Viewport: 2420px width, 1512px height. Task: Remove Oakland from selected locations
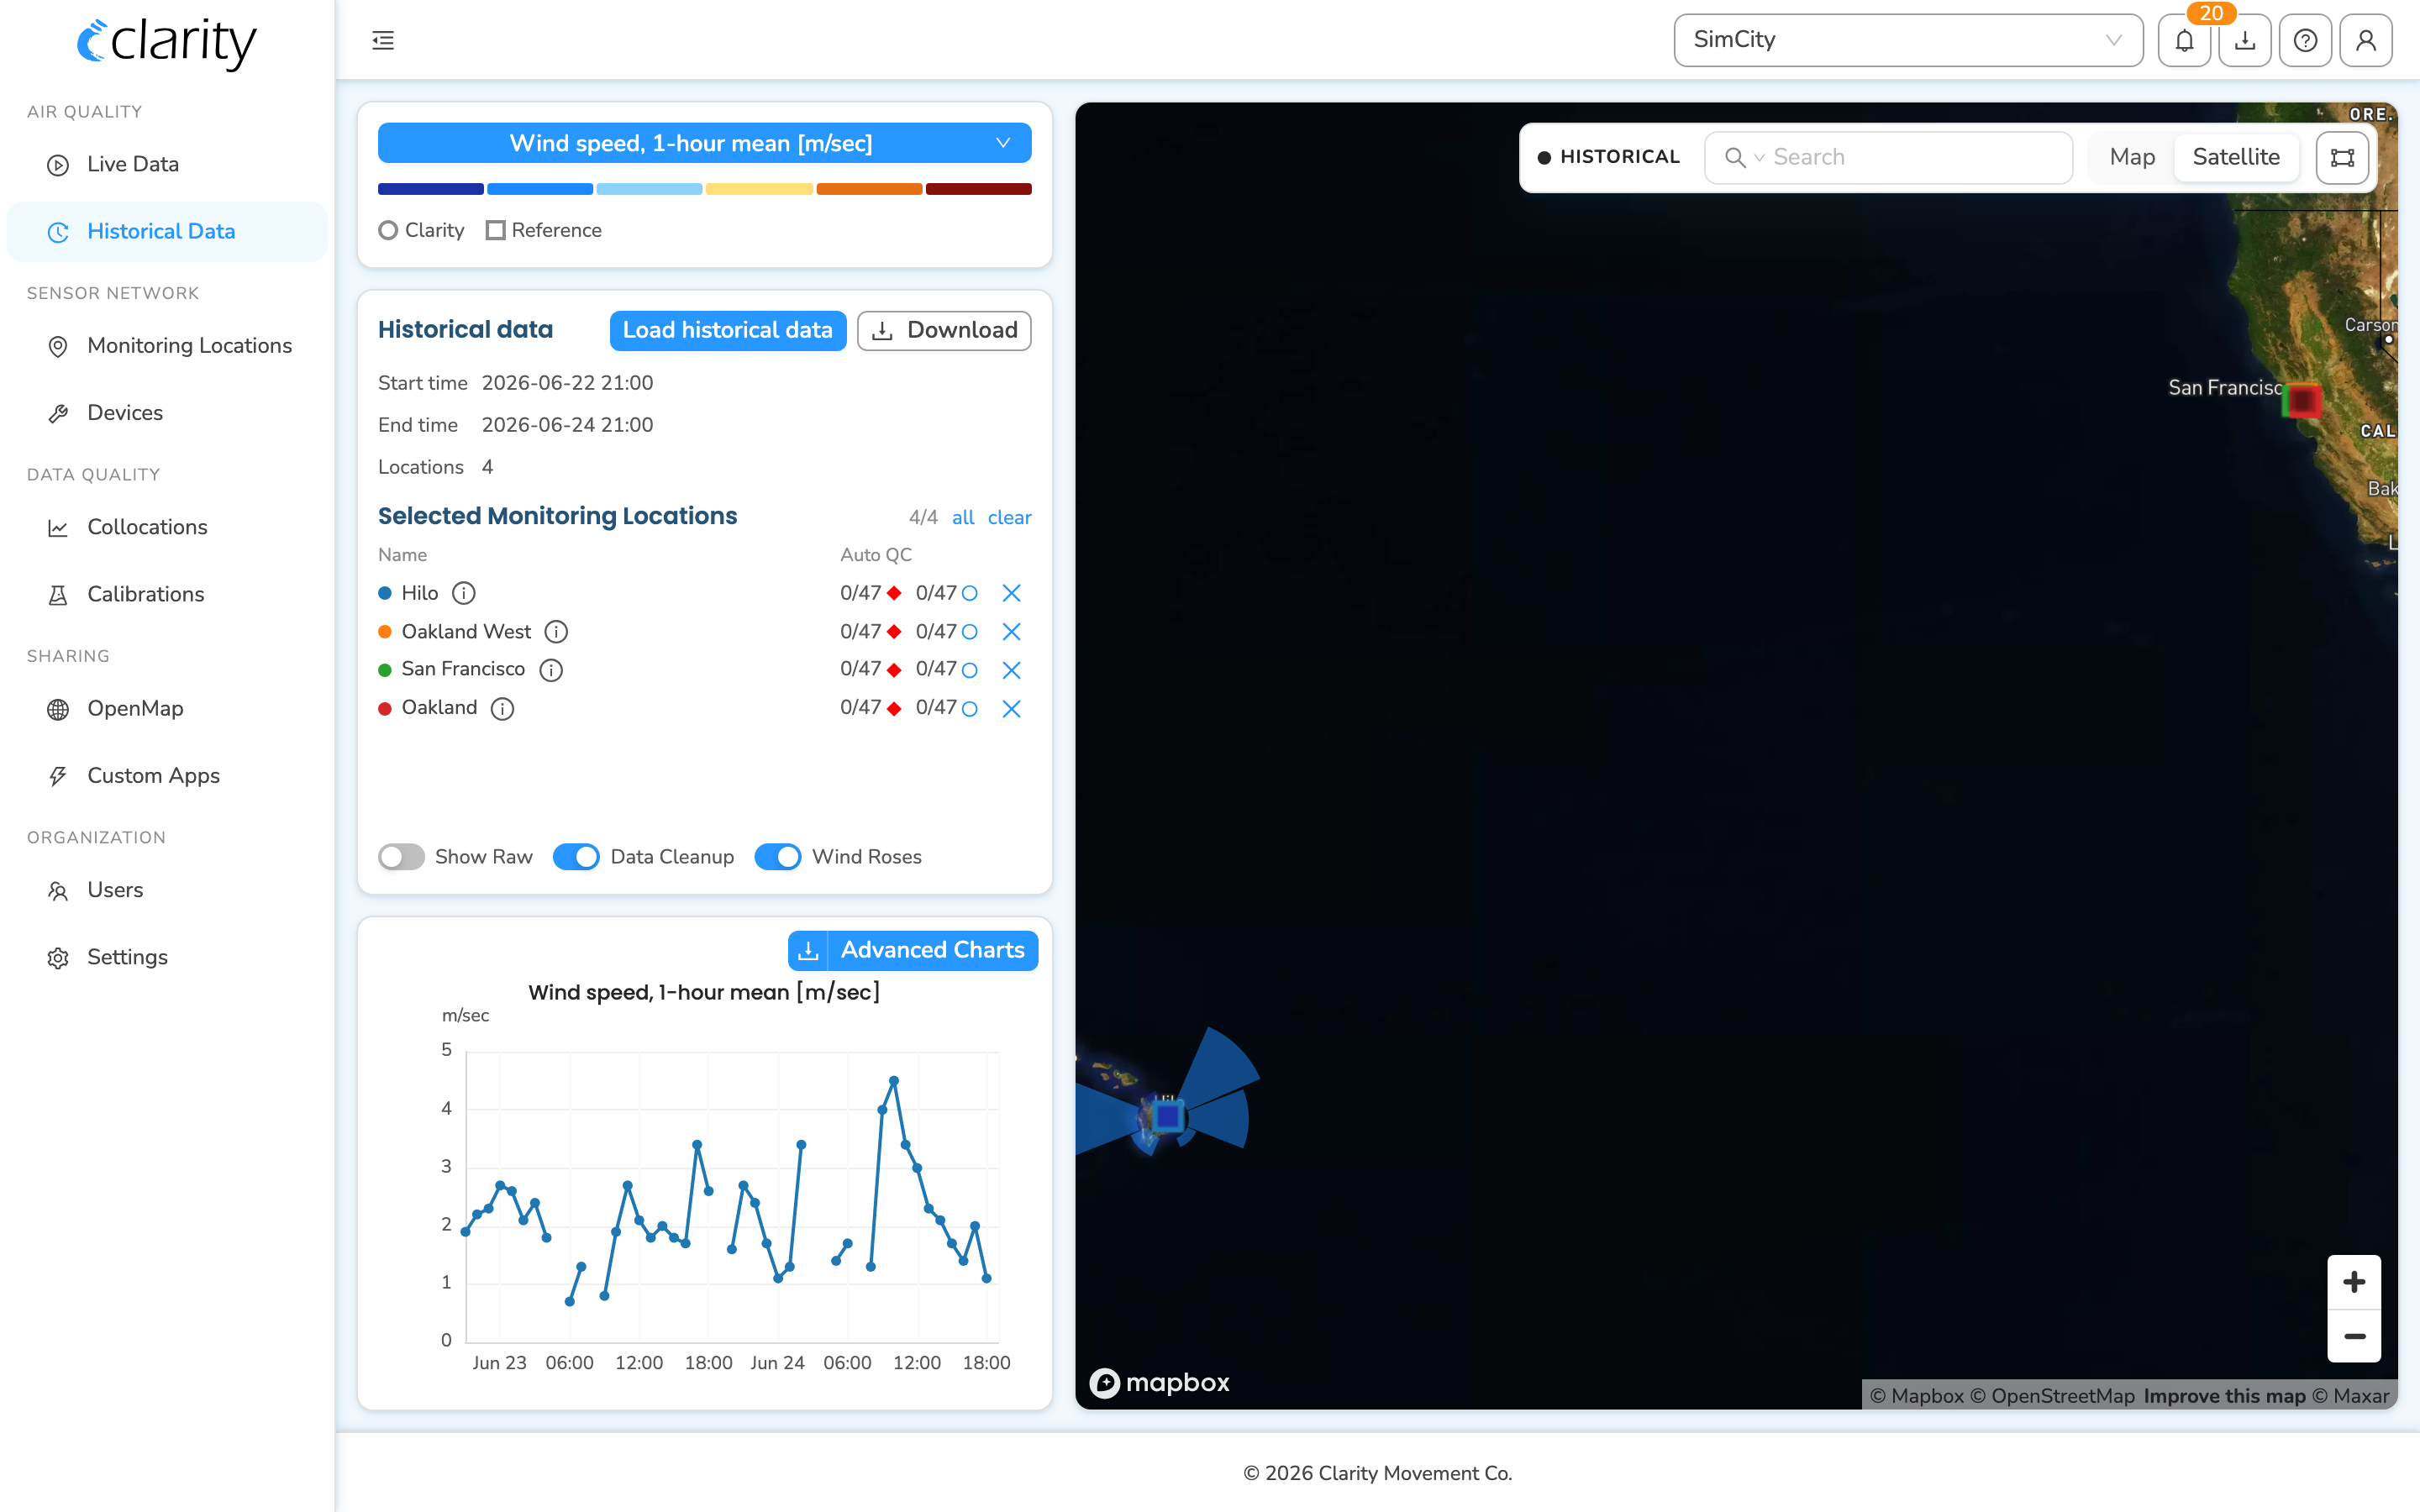(x=1011, y=709)
